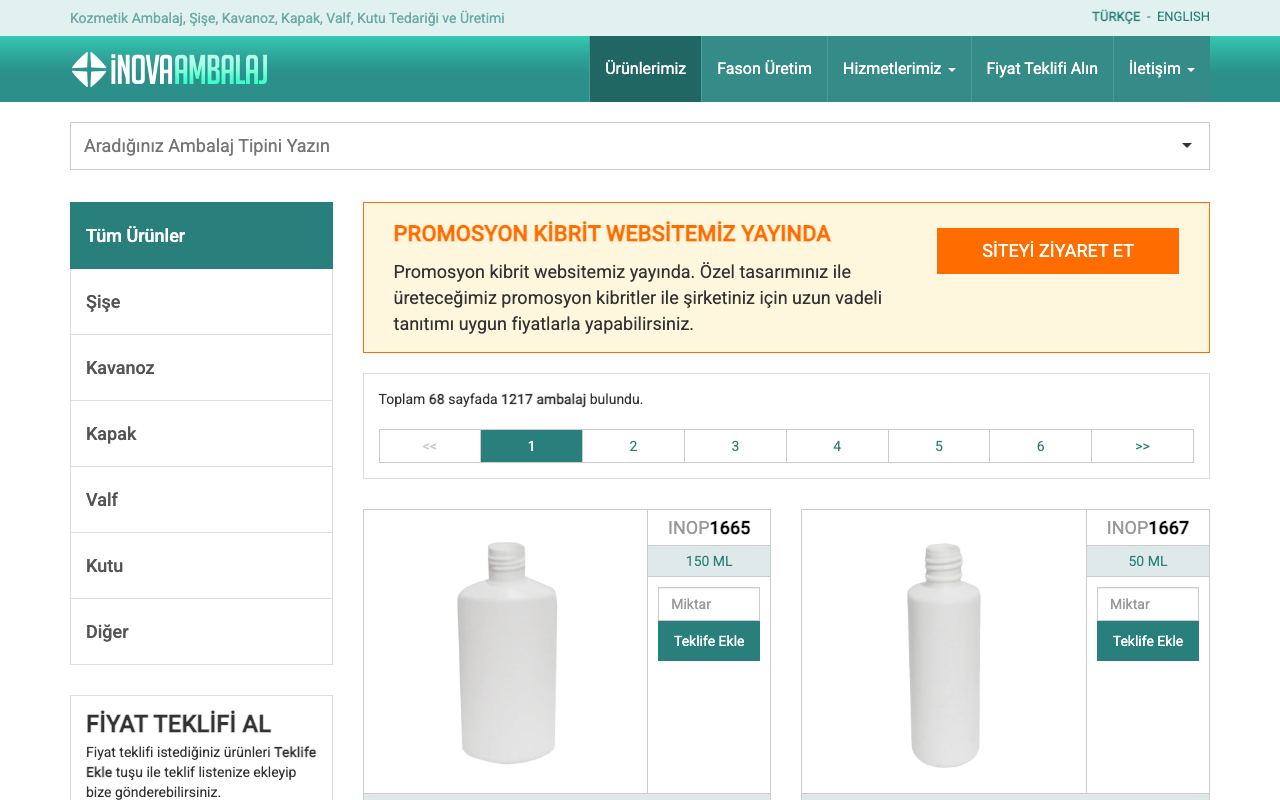Select pagination page 1
This screenshot has height=800, width=1280.
point(531,446)
